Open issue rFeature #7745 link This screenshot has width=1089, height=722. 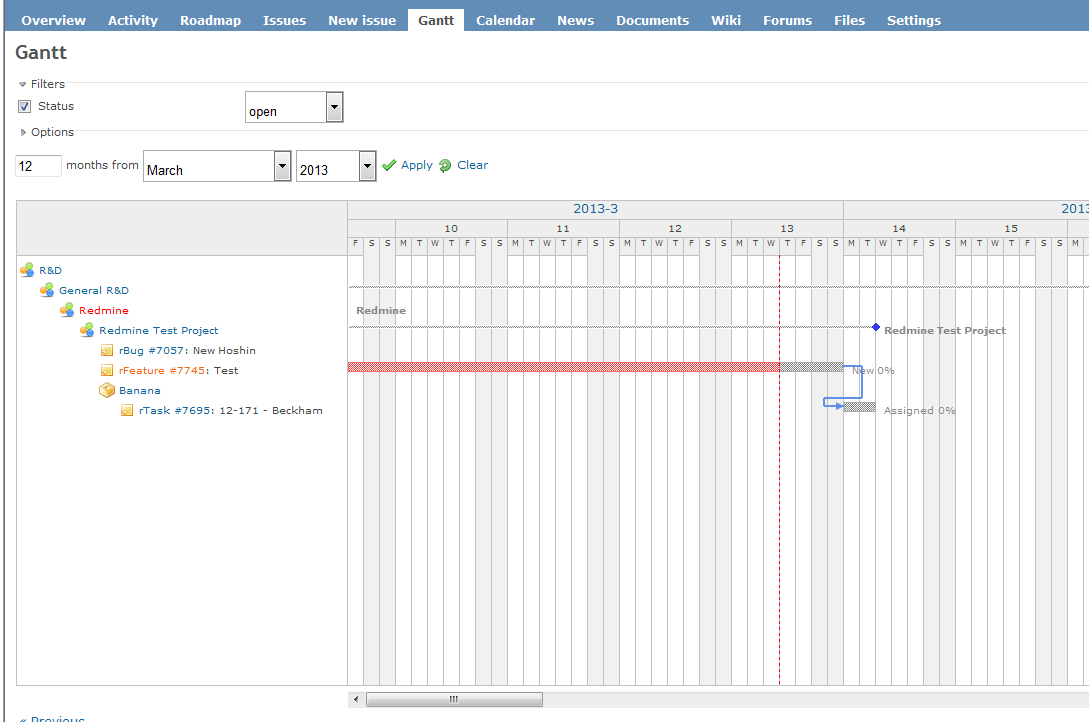point(162,371)
